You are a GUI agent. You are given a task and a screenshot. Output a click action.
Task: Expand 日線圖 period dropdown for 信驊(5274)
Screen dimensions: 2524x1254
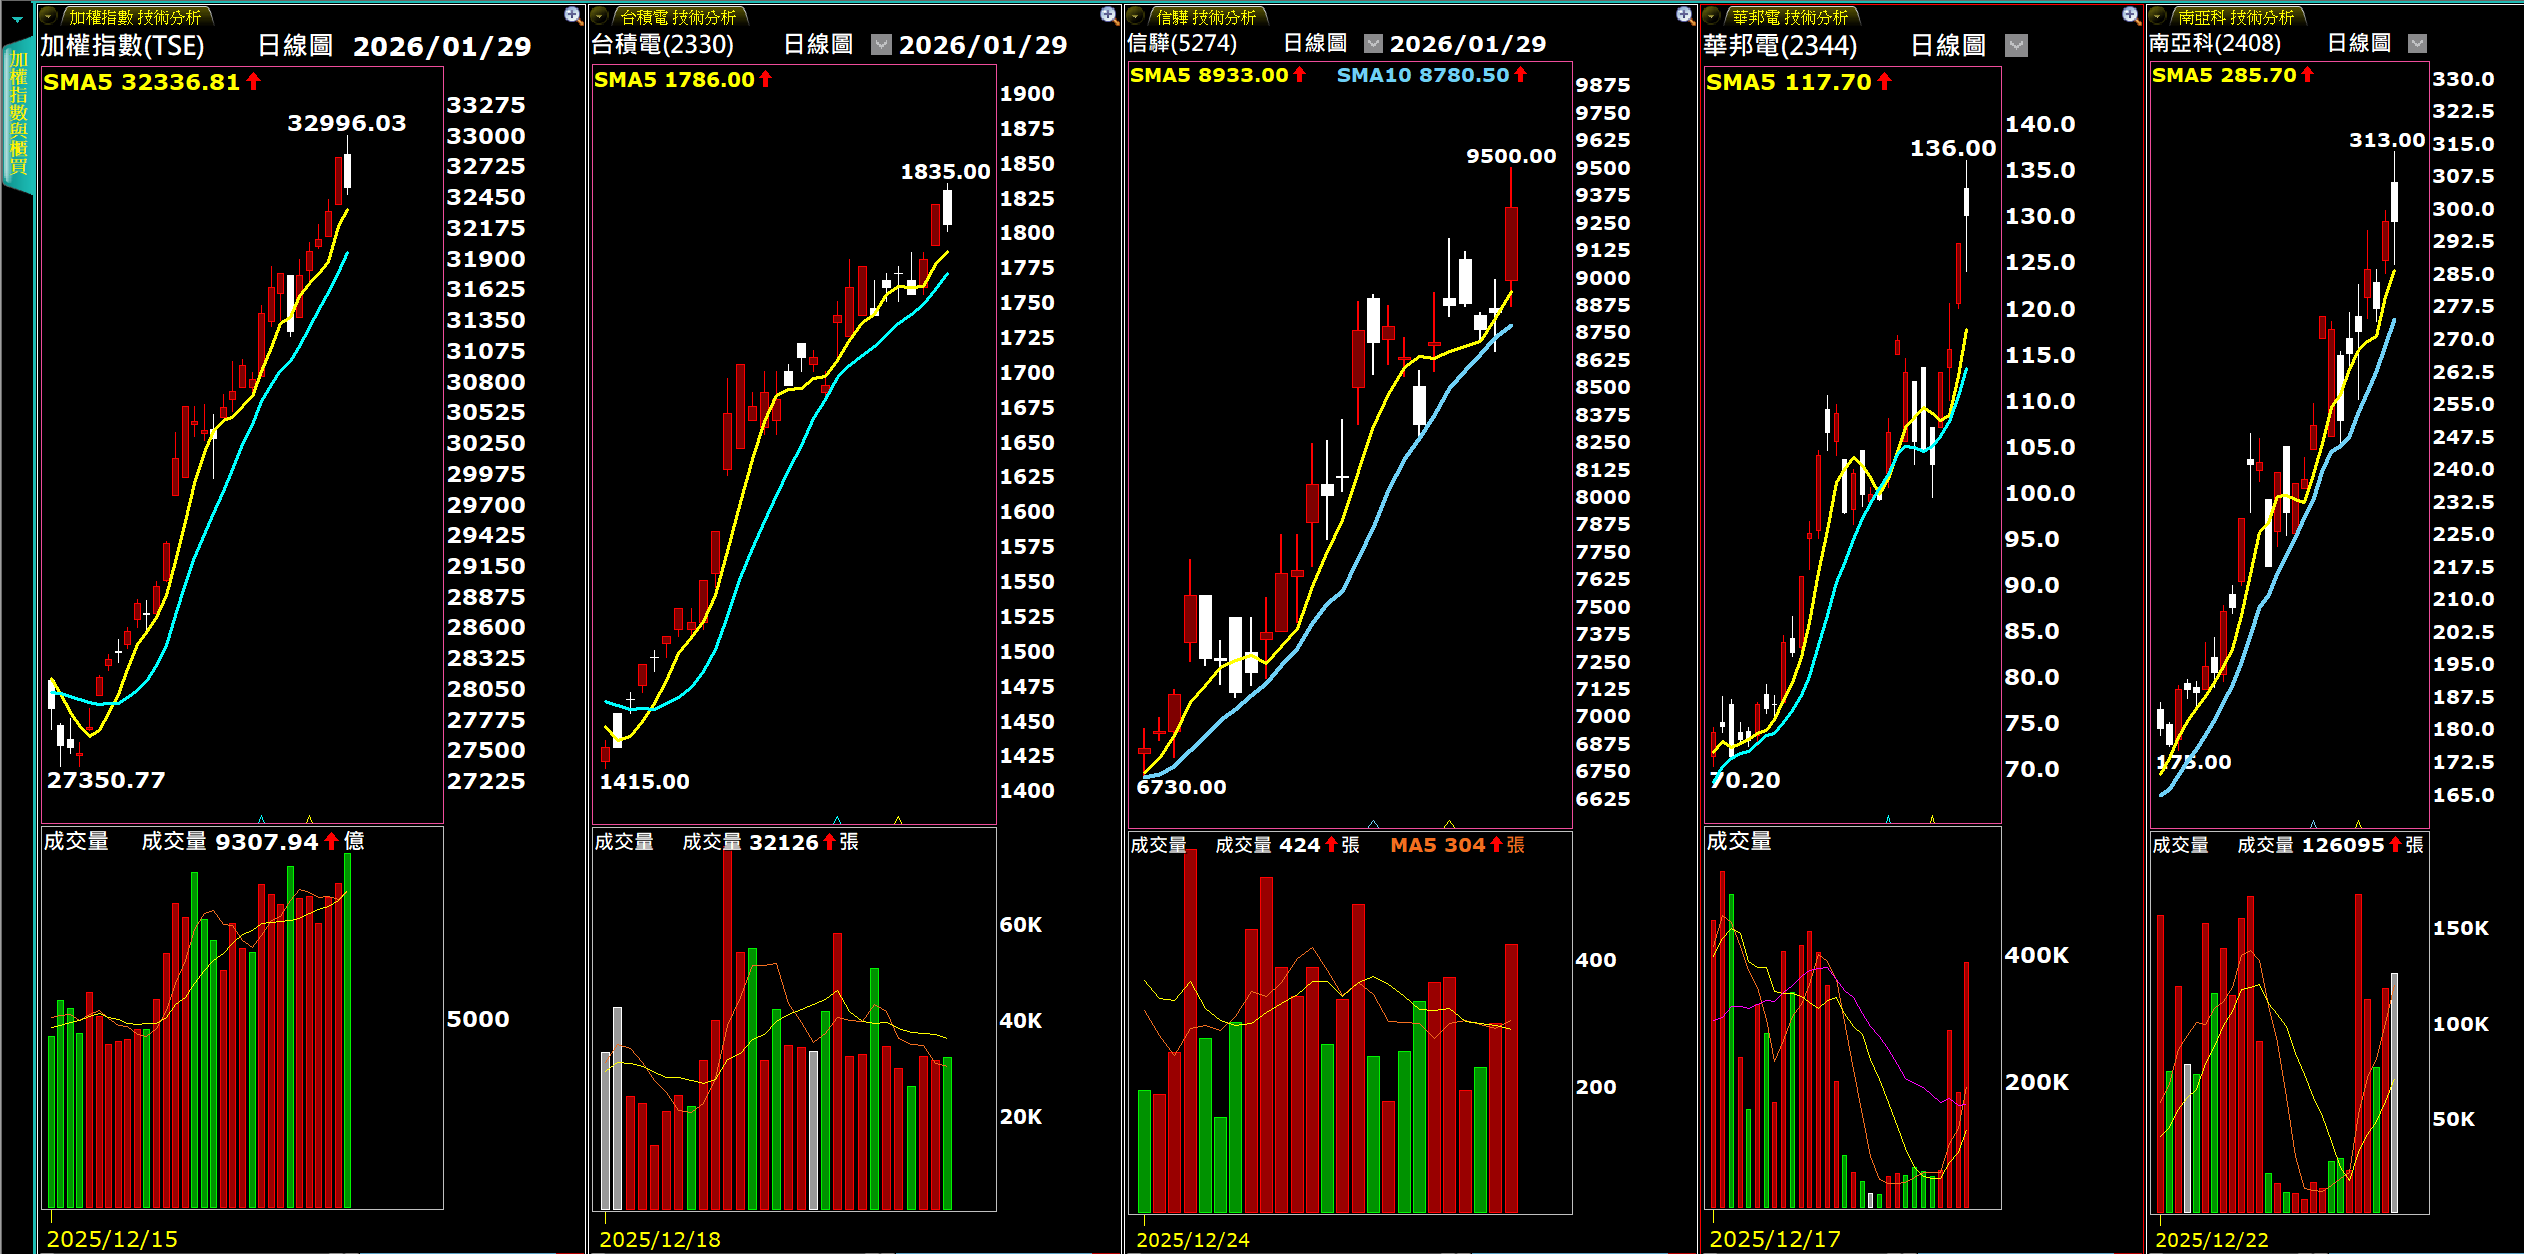1373,44
